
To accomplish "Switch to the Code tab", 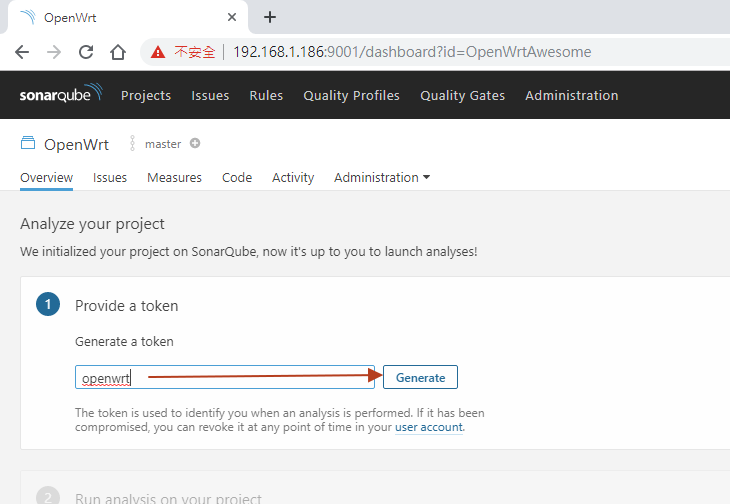I will pyautogui.click(x=237, y=178).
